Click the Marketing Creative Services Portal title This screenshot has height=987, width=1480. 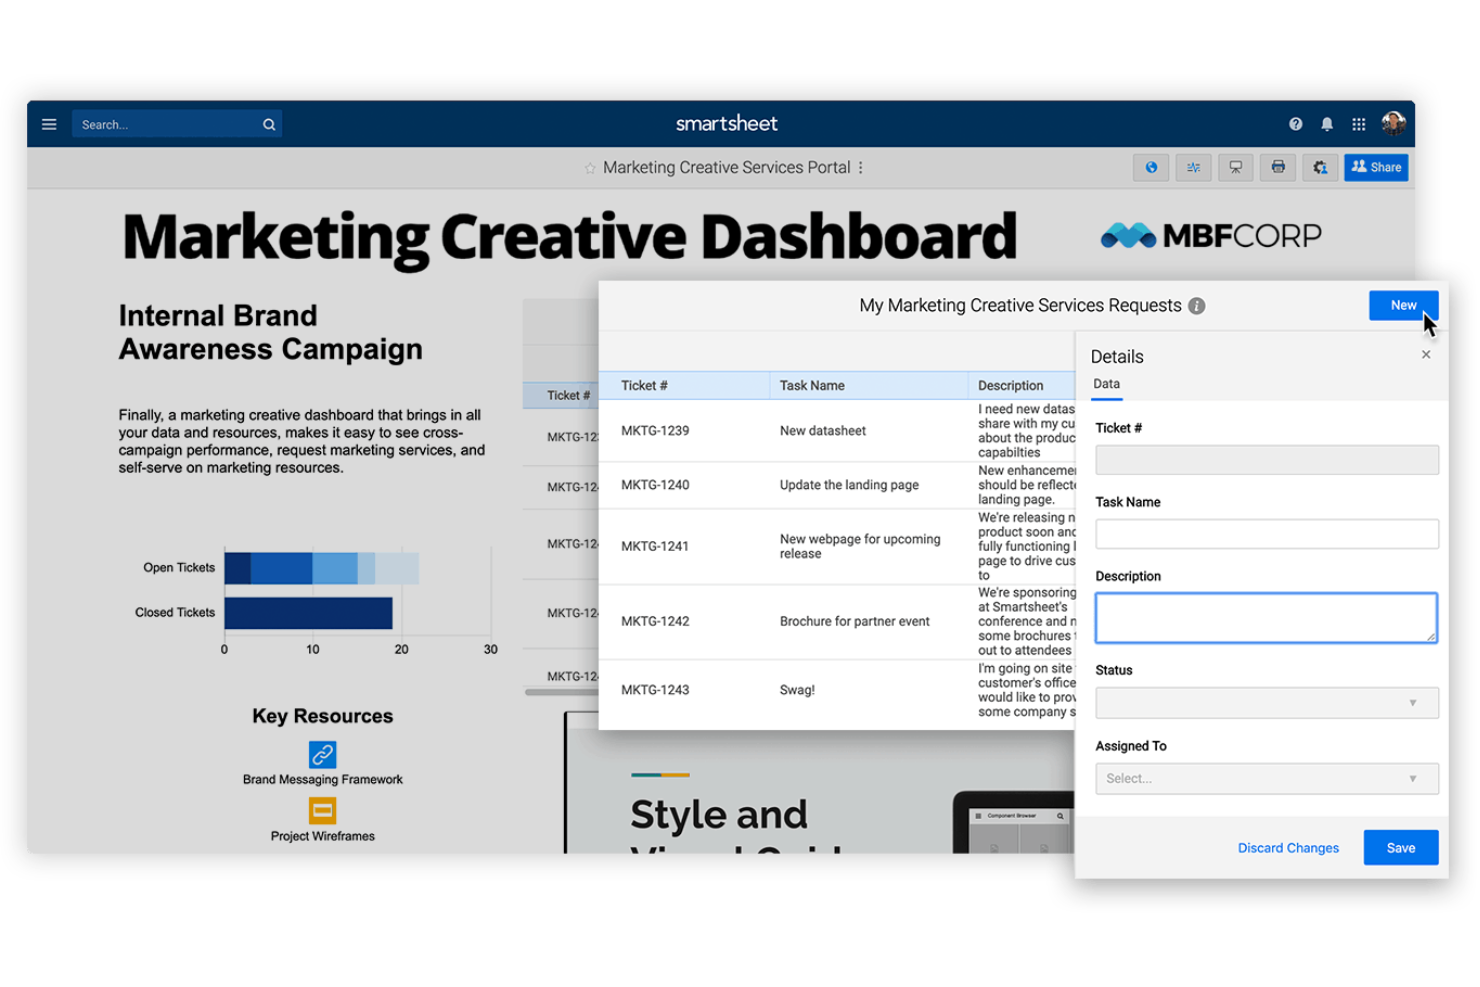(726, 168)
